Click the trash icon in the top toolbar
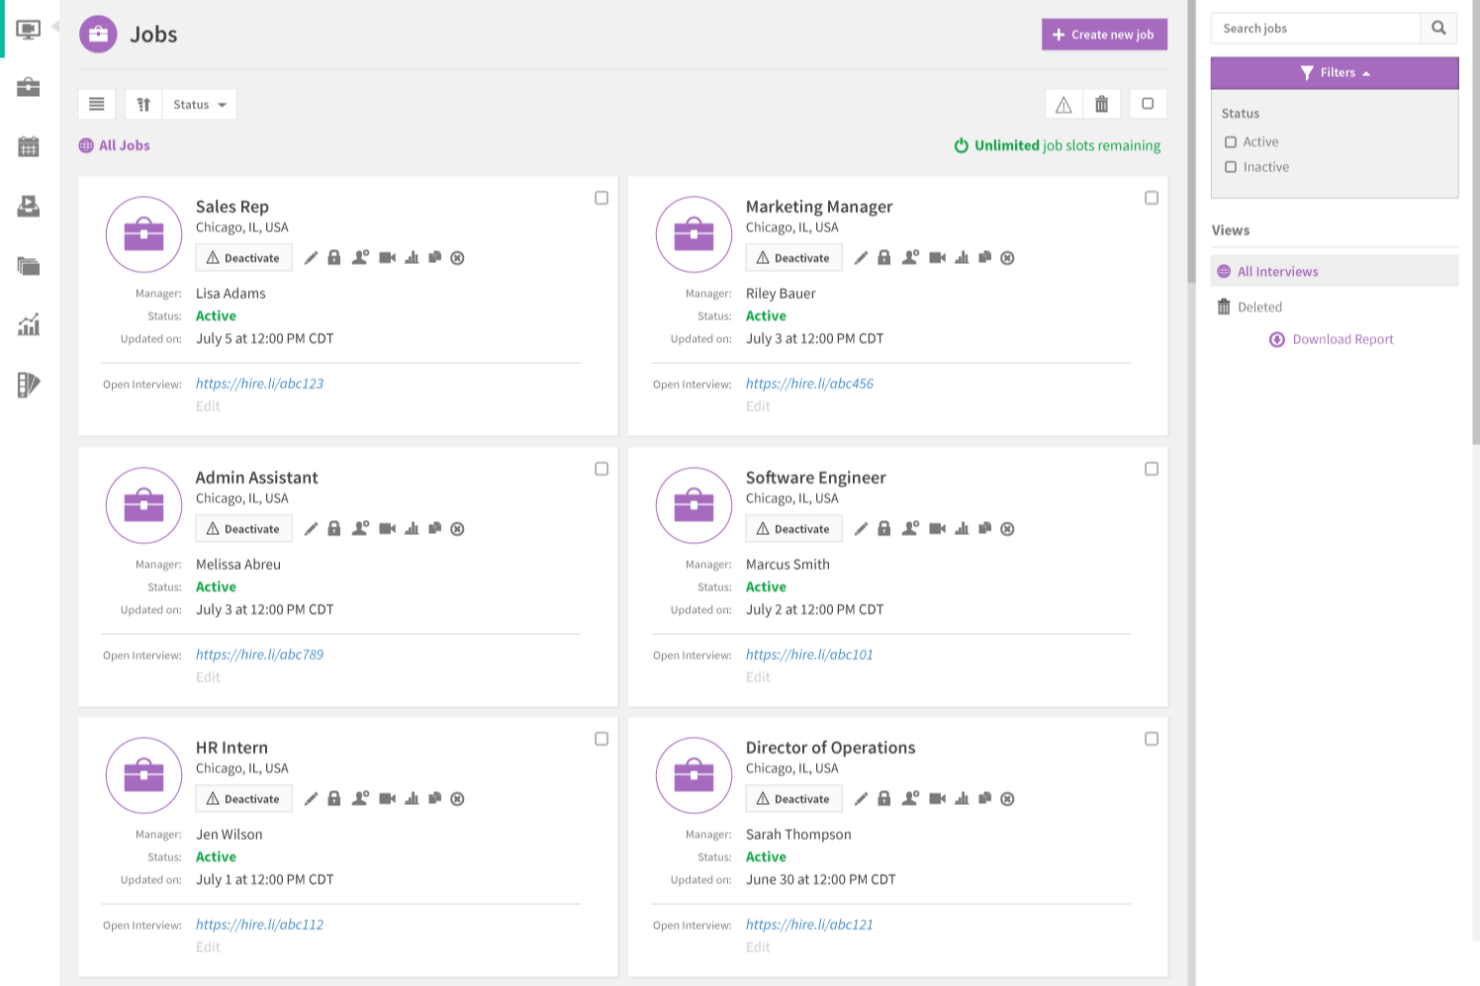 [1101, 104]
